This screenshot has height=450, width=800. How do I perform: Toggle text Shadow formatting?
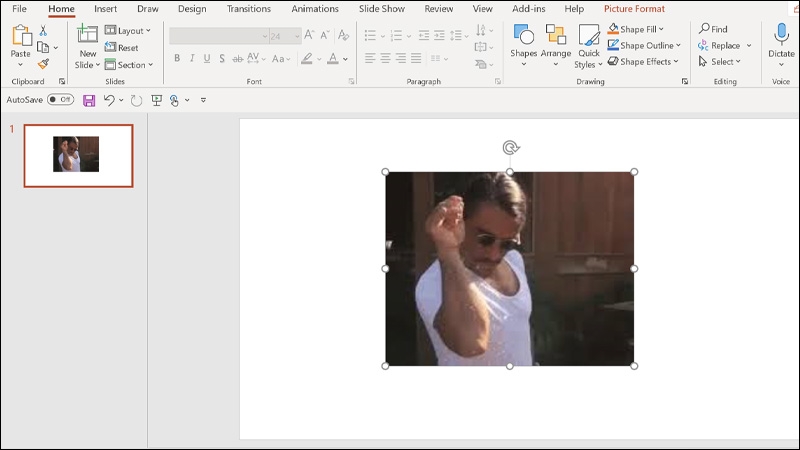pos(222,58)
